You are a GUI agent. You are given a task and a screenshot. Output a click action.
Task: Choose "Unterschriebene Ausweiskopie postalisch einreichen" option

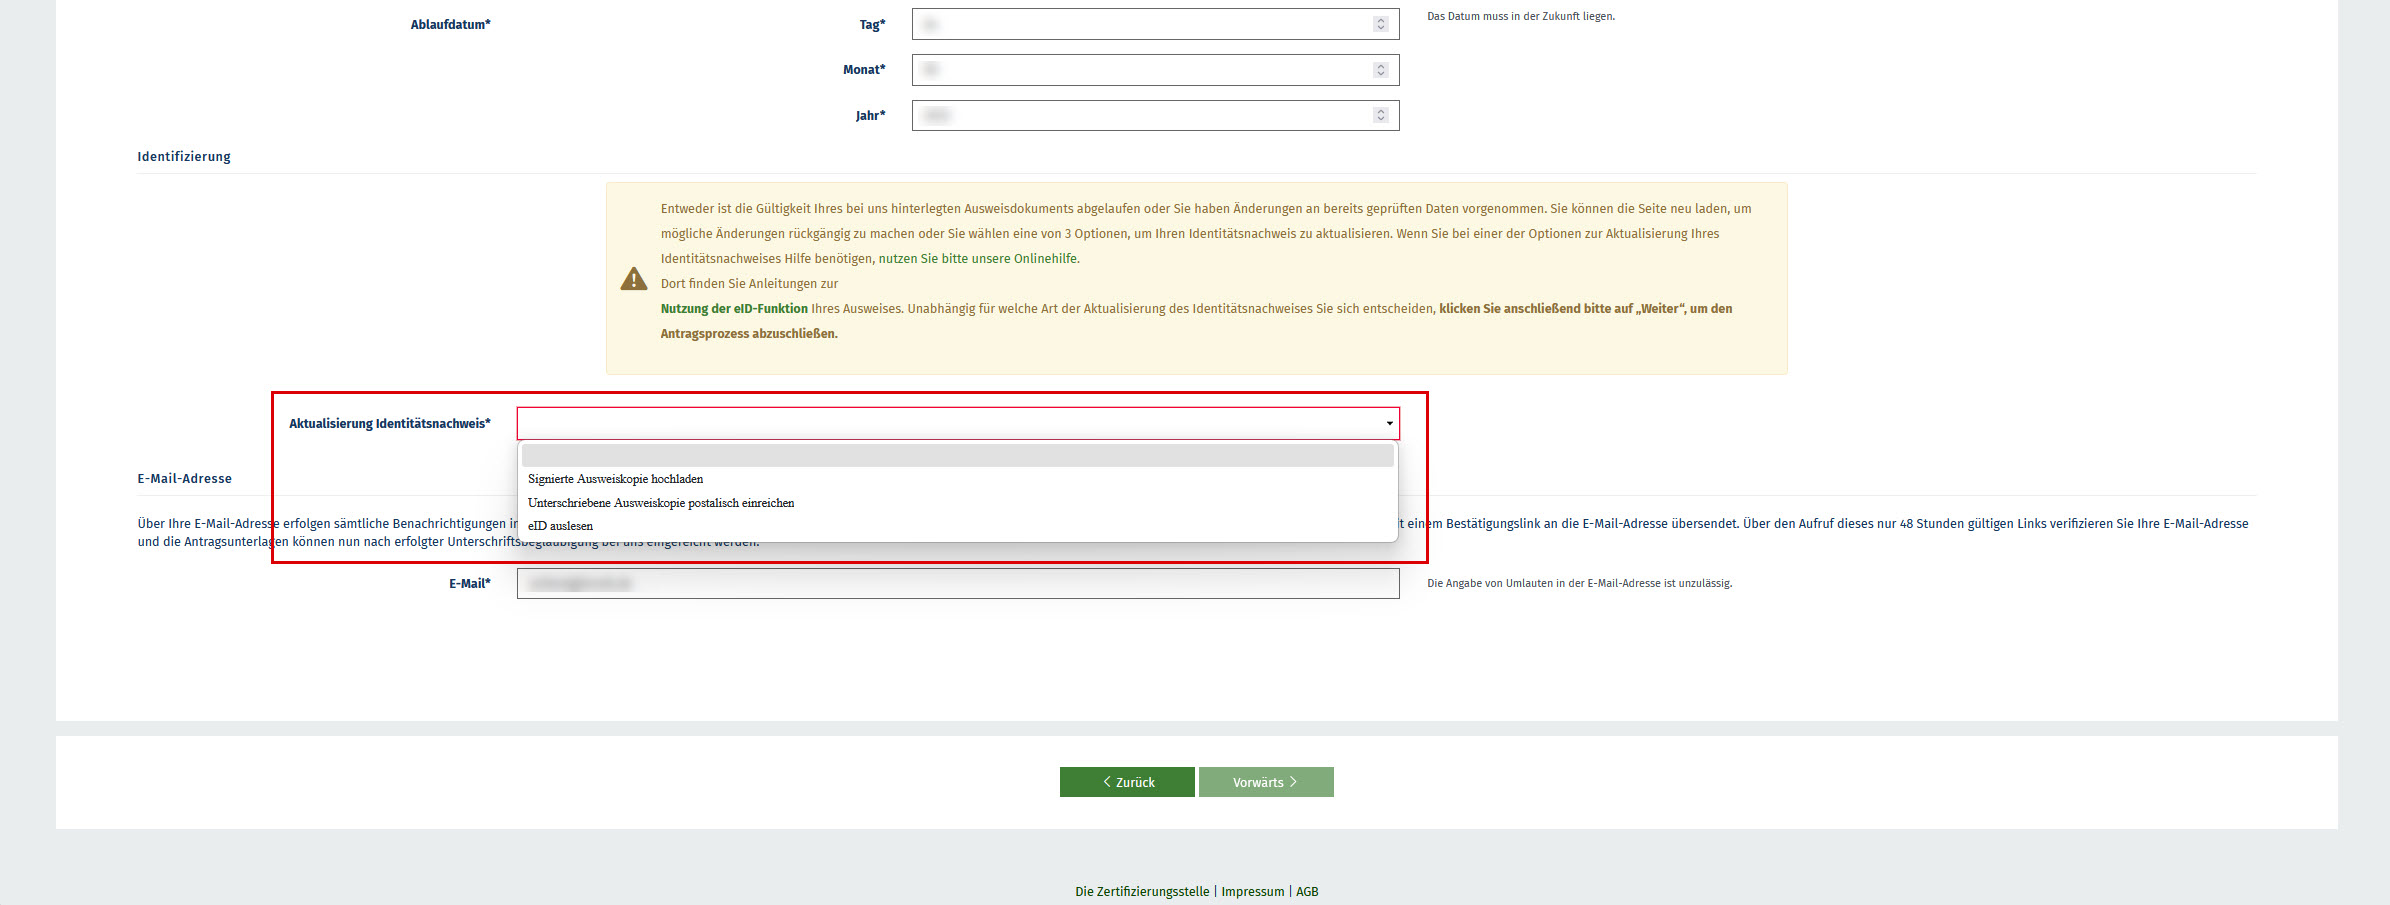pyautogui.click(x=660, y=503)
